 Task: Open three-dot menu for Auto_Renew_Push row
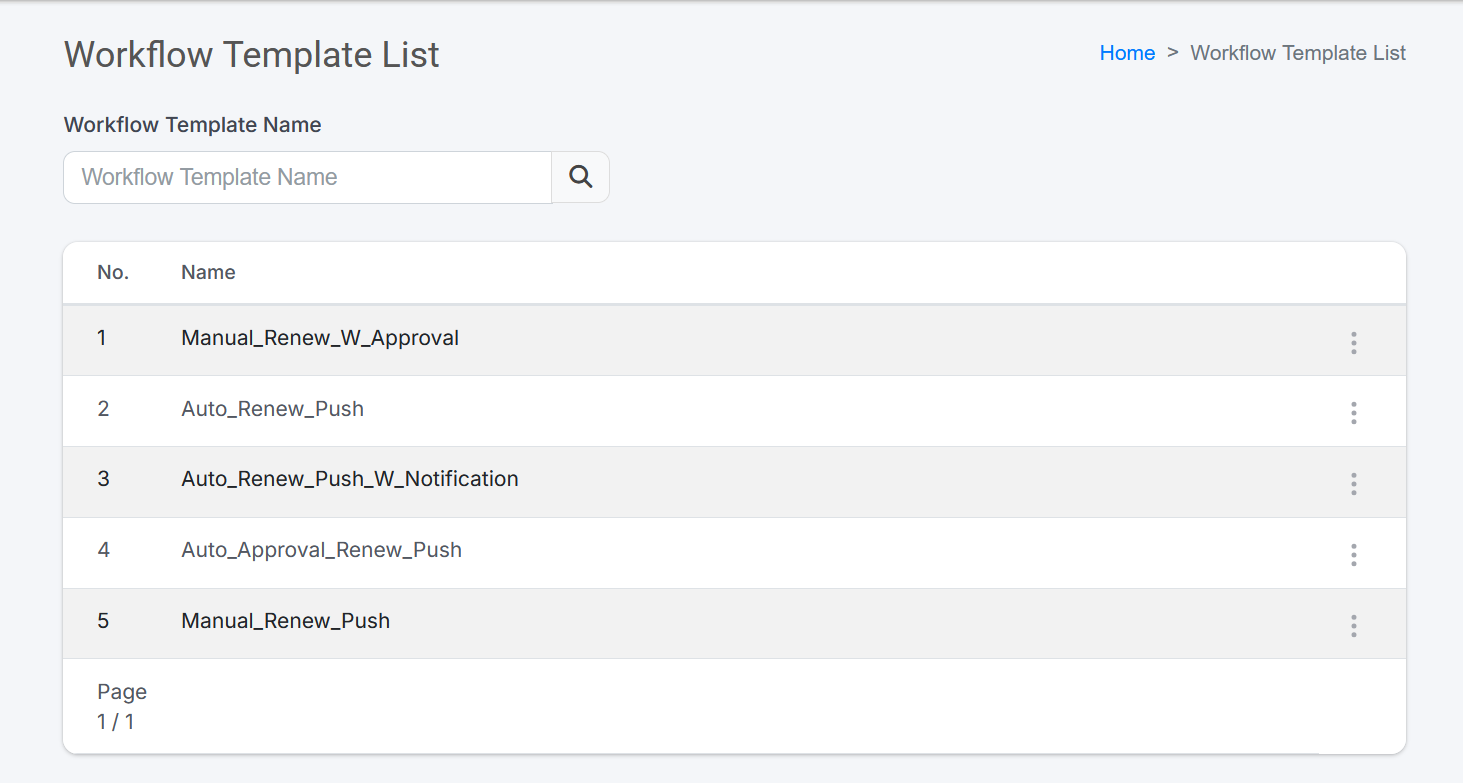click(x=1353, y=413)
